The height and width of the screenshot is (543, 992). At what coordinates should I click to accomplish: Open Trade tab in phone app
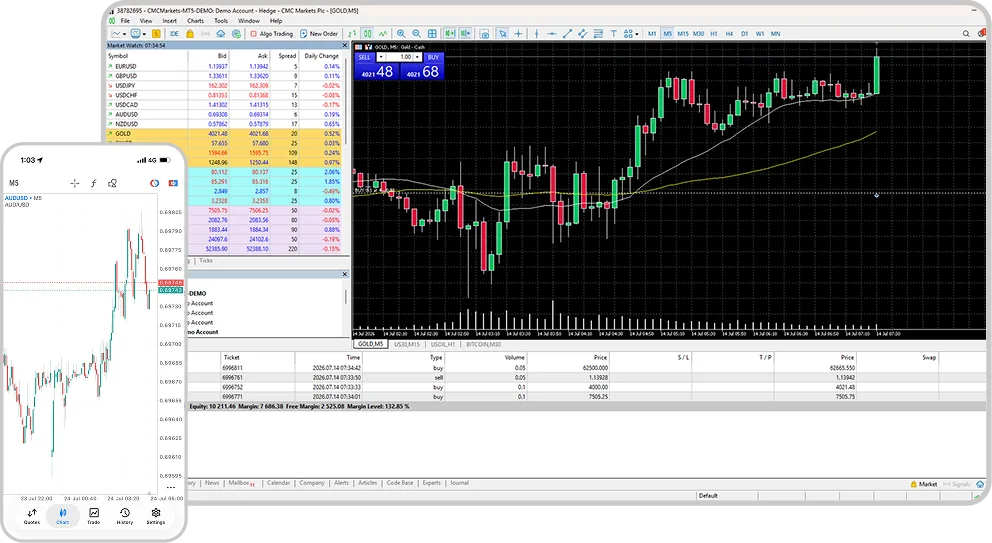94,516
